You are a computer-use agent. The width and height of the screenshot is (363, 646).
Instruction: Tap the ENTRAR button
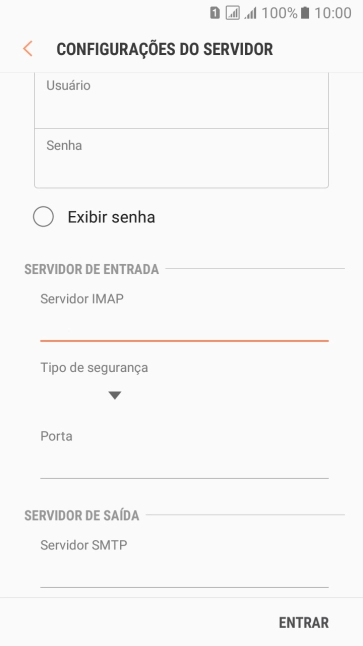[x=304, y=623]
